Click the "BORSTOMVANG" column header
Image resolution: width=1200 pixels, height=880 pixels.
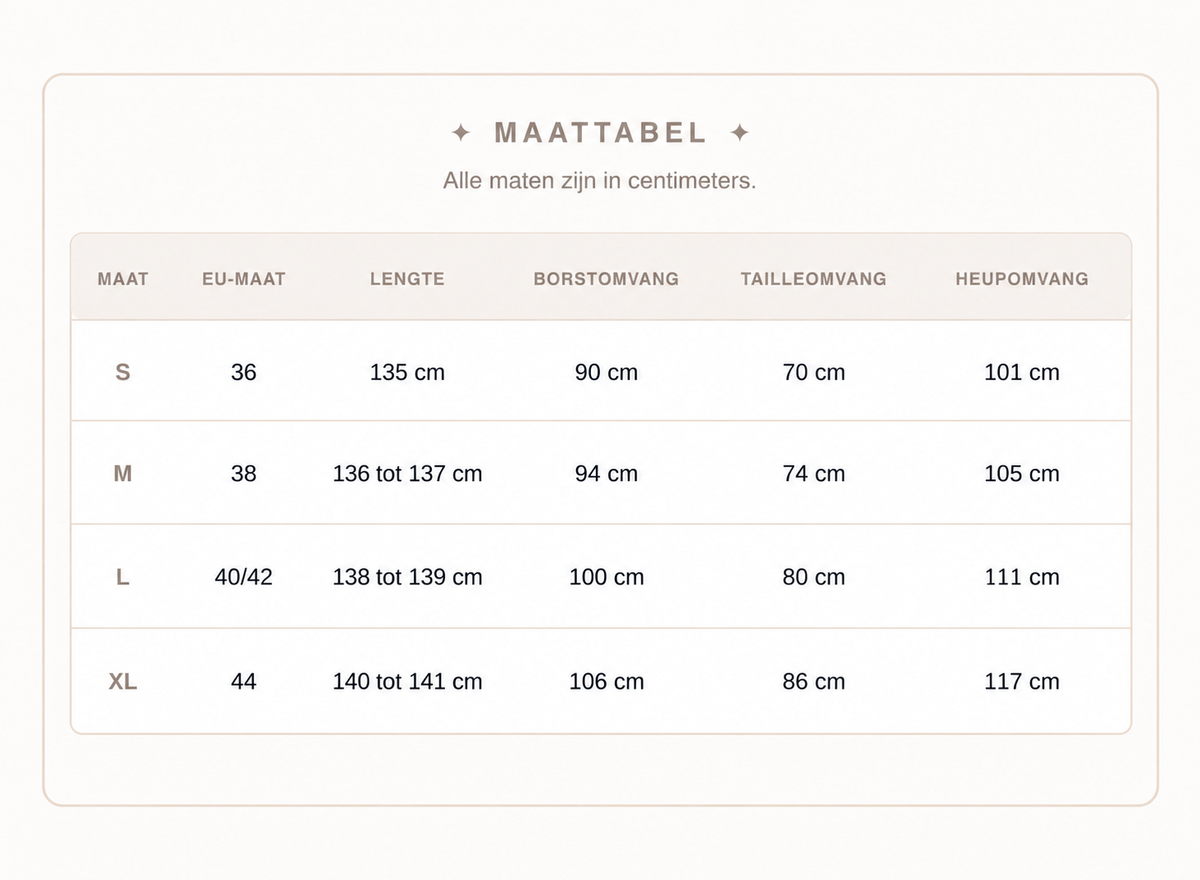606,279
